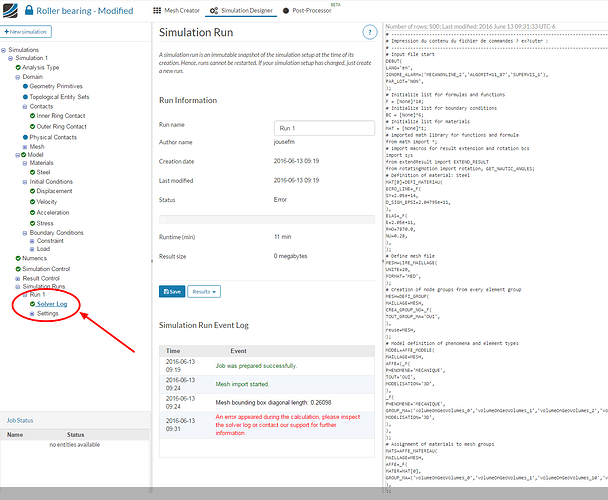Click green check icon next to Acceleration
Viewport: 608px width, 500px height.
pos(33,213)
